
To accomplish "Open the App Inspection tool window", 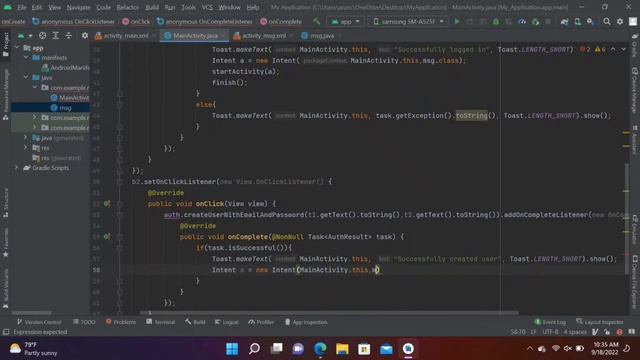I will coord(306,322).
